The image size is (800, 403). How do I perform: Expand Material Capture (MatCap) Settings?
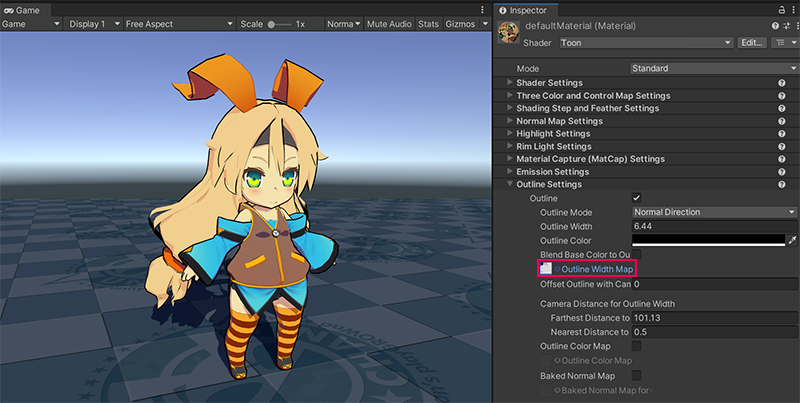(509, 159)
